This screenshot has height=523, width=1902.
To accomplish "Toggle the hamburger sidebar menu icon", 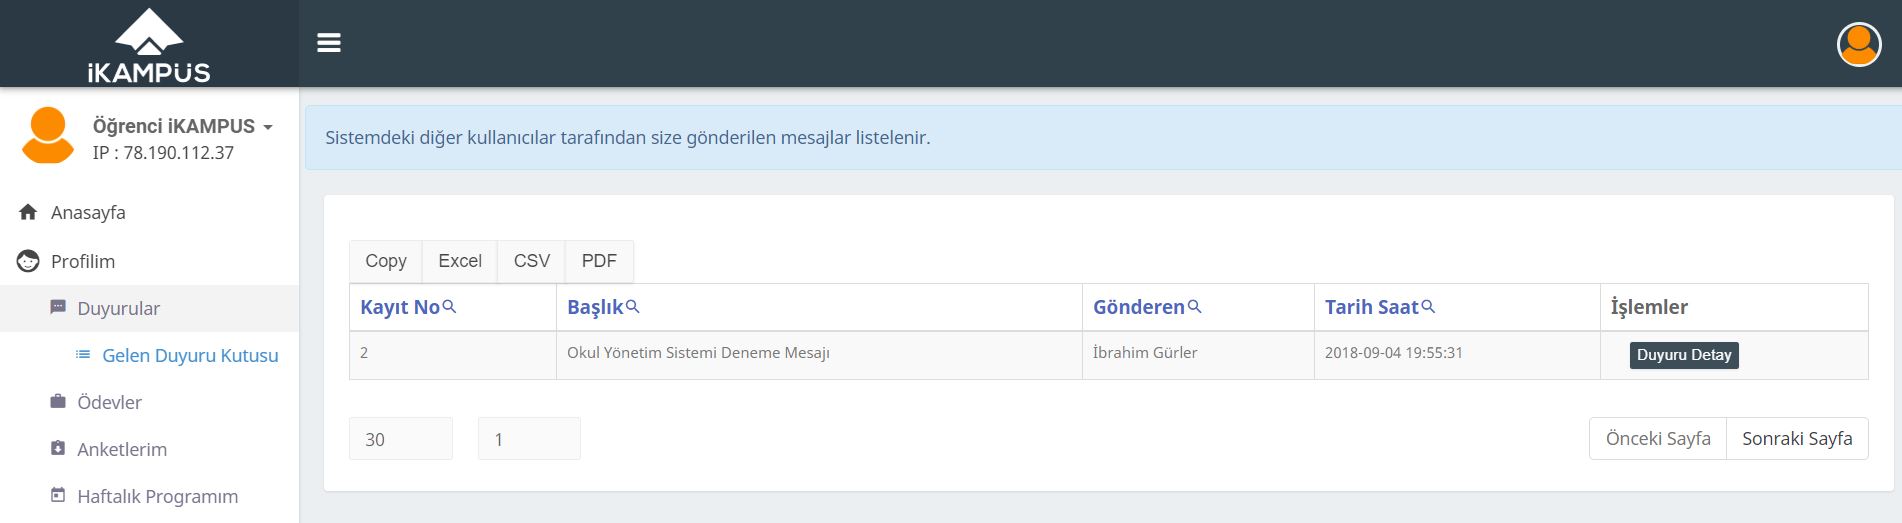I will tap(329, 43).
